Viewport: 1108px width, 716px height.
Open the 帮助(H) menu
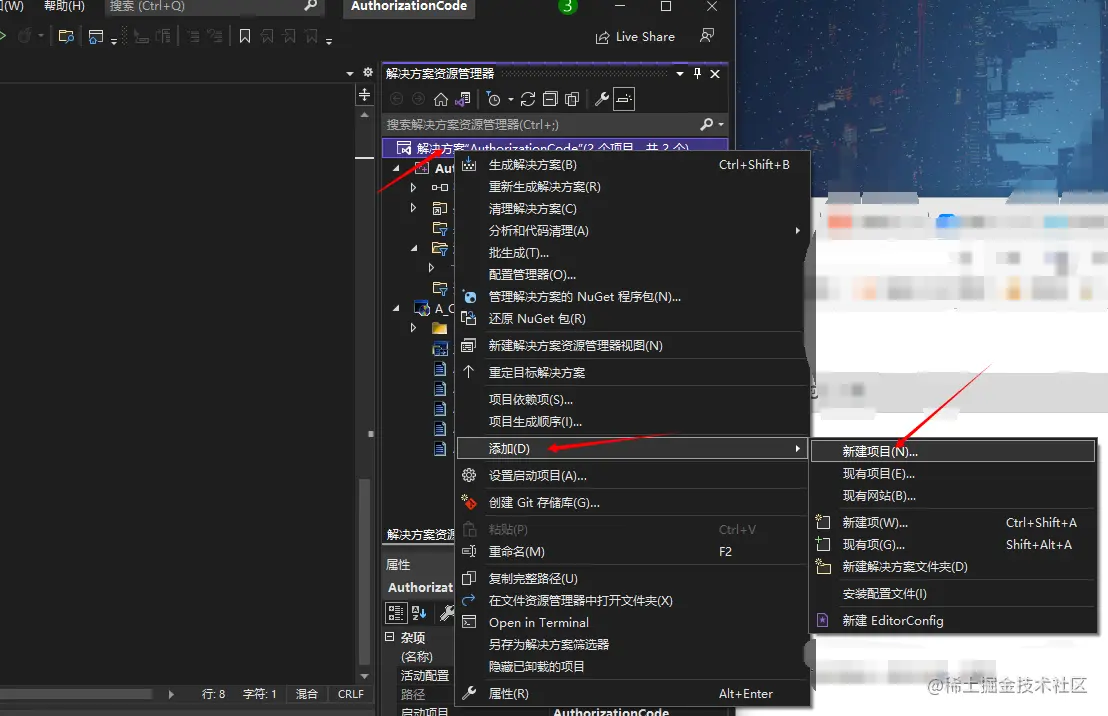[62, 8]
